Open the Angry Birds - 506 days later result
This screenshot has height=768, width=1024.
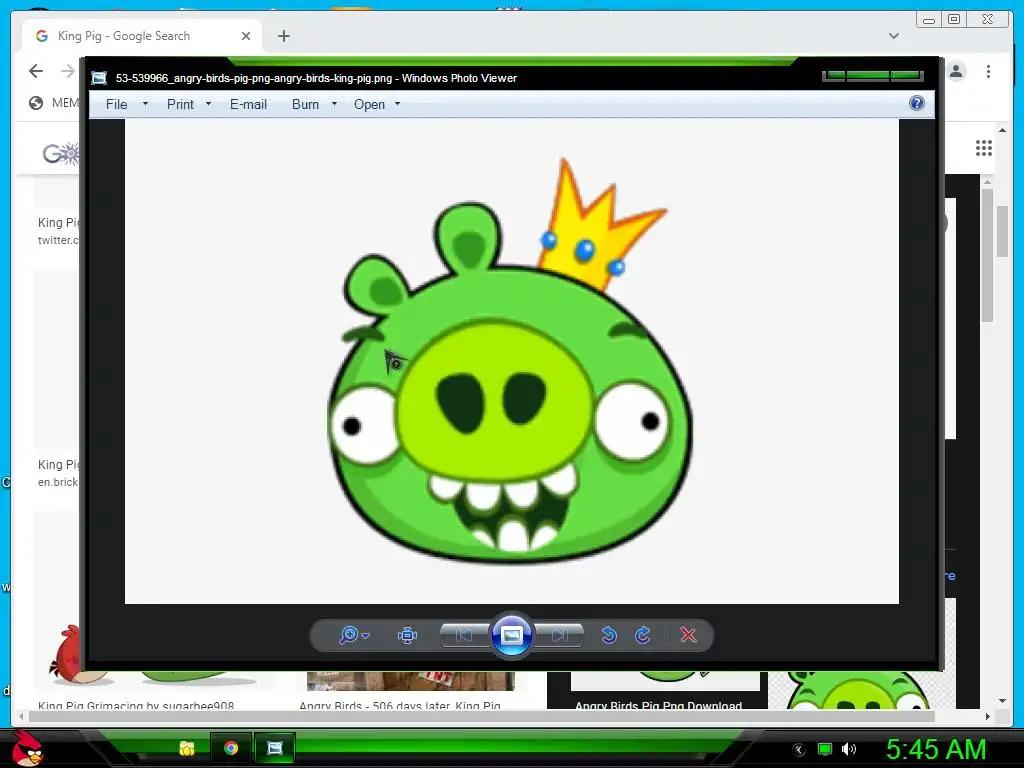click(x=400, y=705)
